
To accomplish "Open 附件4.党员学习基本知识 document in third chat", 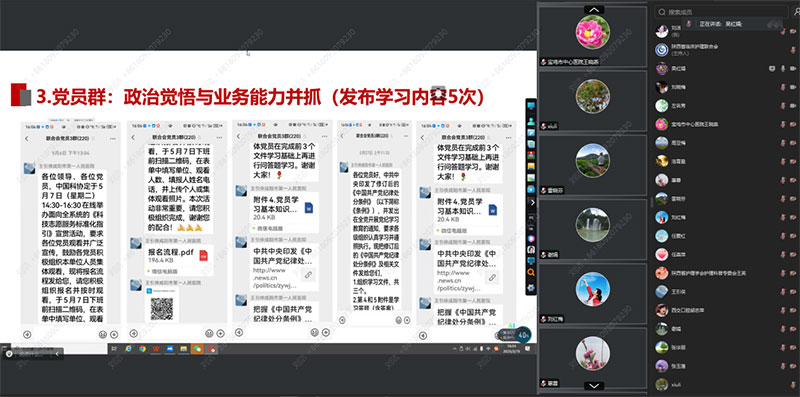I will [285, 211].
